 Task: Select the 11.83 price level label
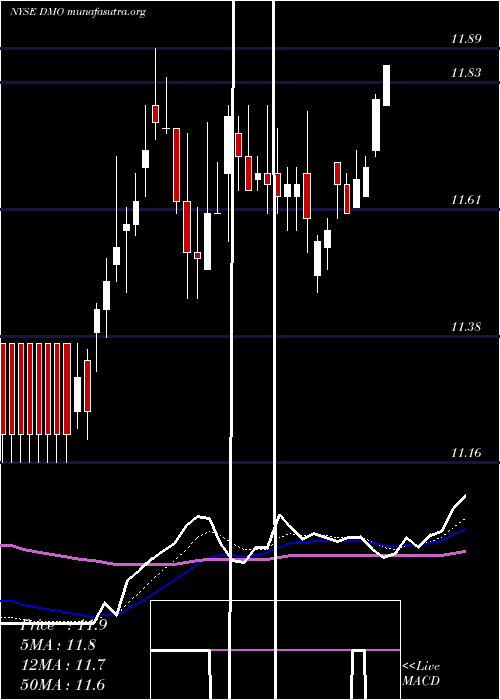[466, 73]
